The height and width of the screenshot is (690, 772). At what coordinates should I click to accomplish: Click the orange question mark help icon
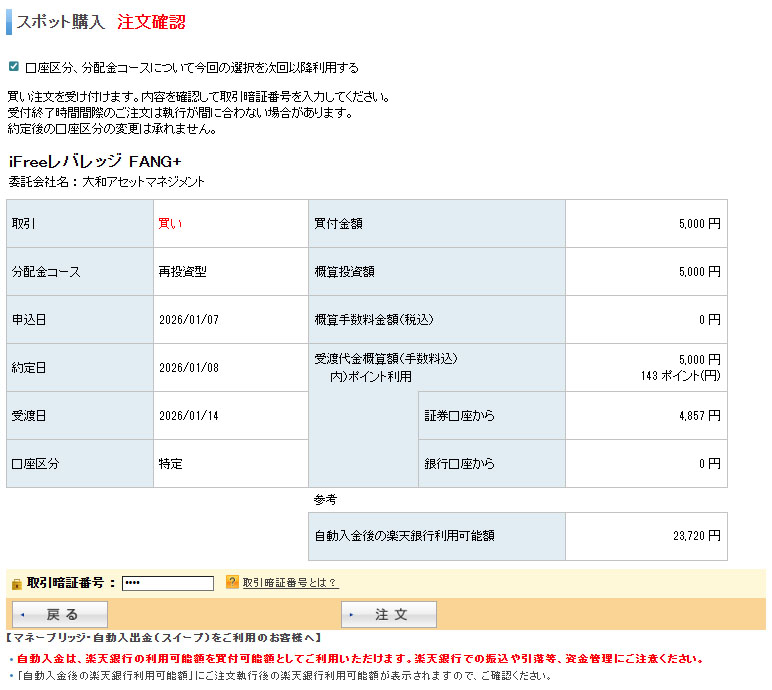click(x=232, y=582)
